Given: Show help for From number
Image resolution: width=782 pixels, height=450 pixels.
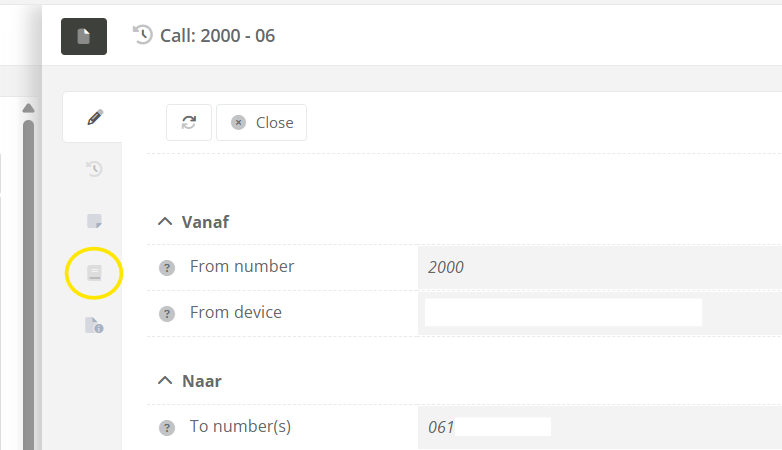Looking at the screenshot, I should [167, 268].
